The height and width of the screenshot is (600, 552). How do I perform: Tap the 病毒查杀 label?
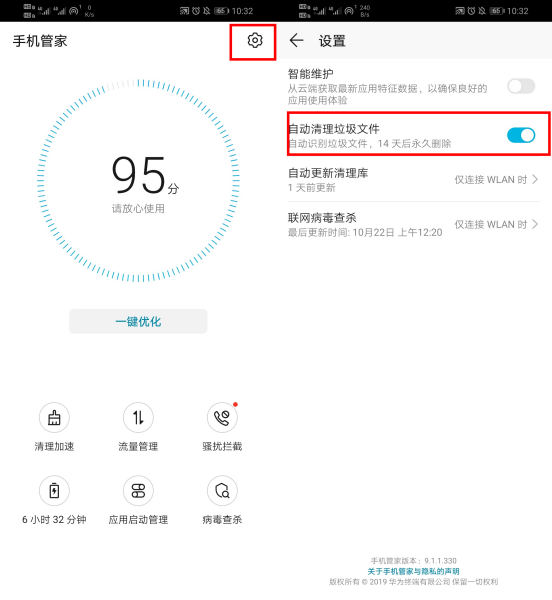(222, 519)
